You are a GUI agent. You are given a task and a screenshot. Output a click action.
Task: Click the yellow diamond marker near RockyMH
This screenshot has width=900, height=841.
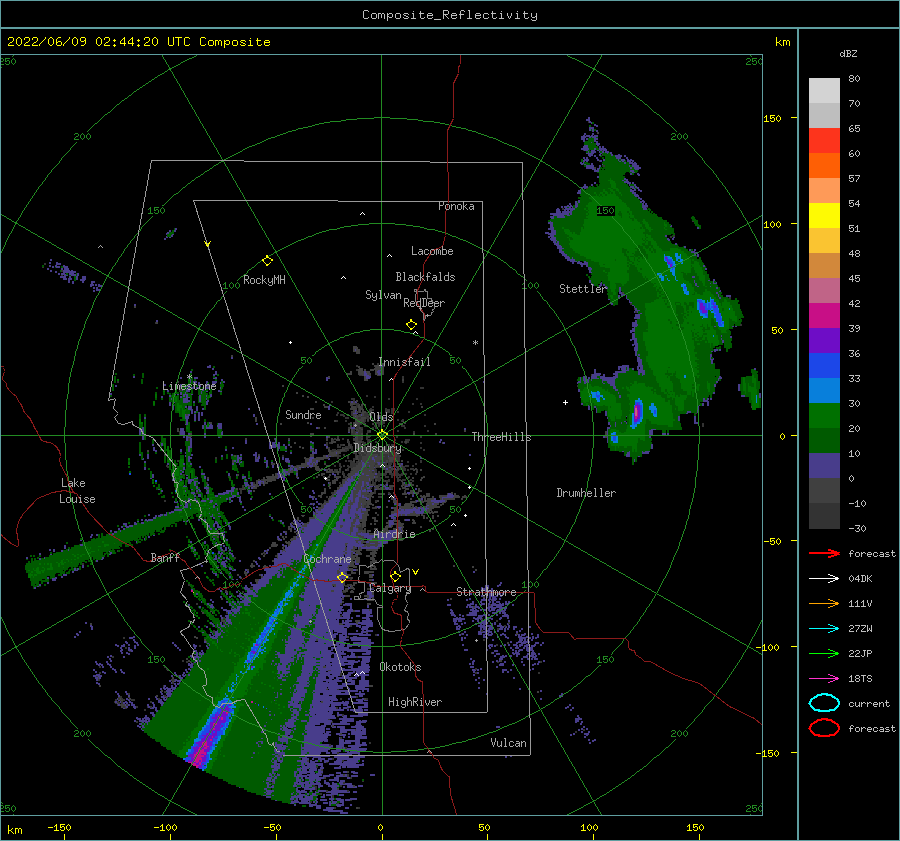(267, 261)
